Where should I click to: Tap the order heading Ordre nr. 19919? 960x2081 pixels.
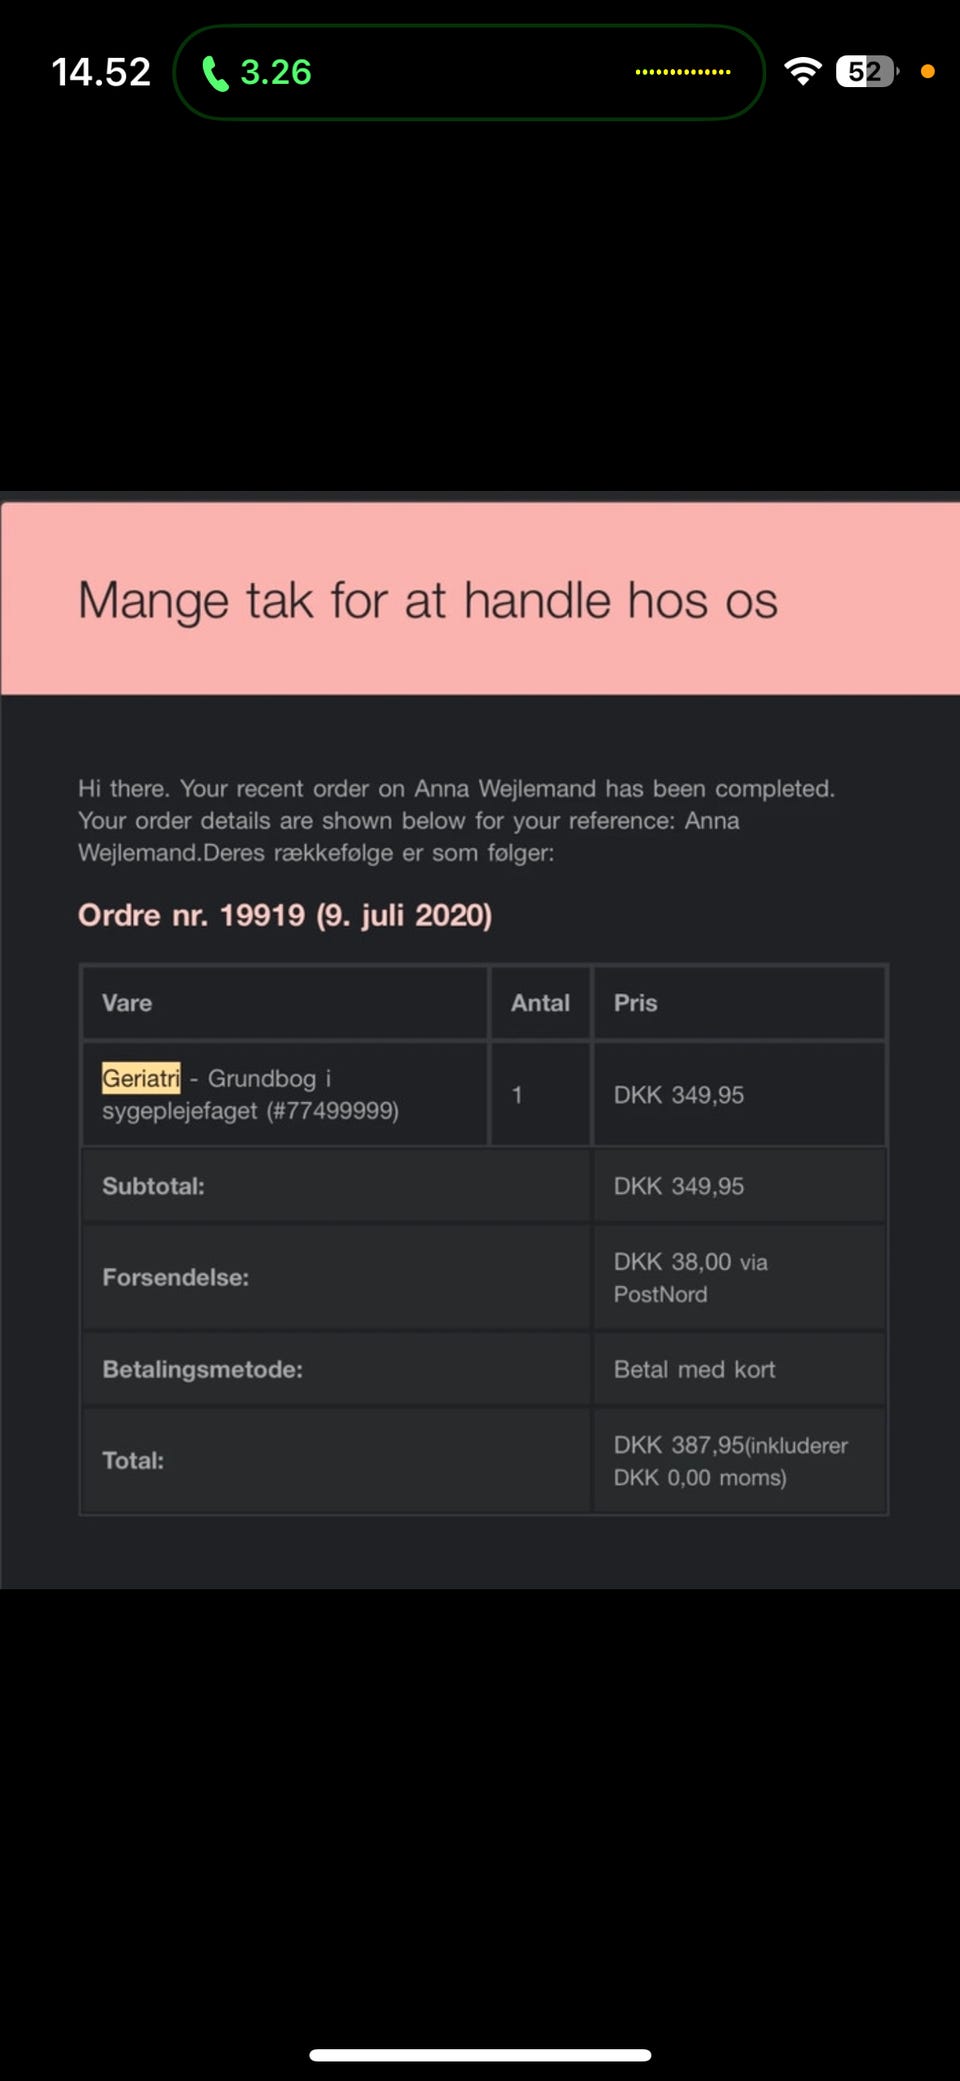(285, 915)
